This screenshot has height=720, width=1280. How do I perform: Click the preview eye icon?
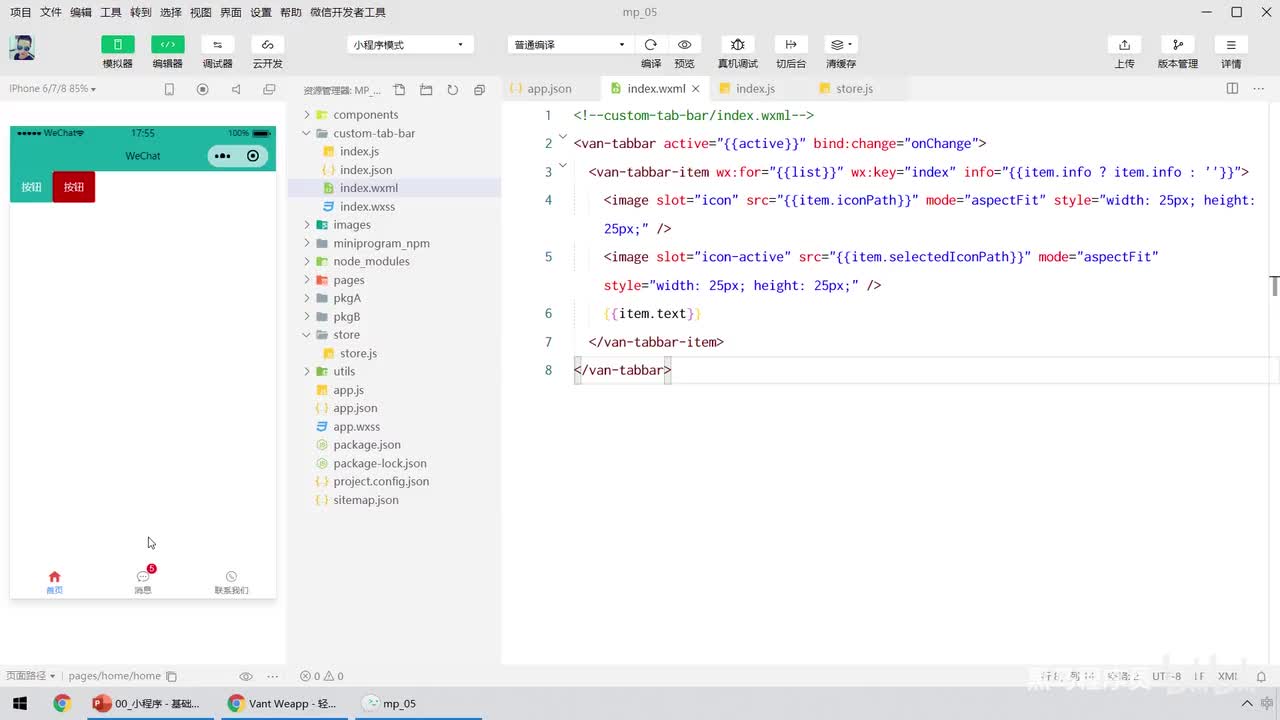point(684,45)
